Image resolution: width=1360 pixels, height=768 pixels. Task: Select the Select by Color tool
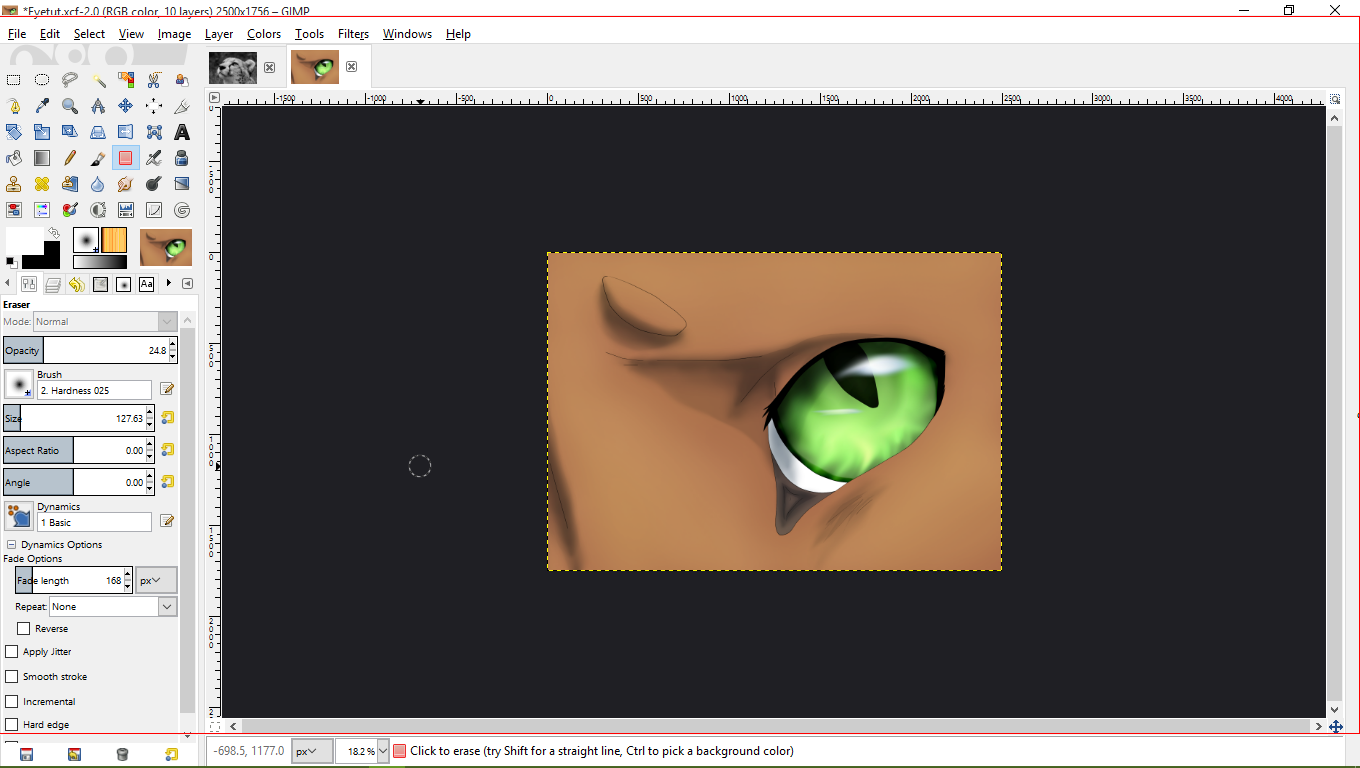[126, 80]
